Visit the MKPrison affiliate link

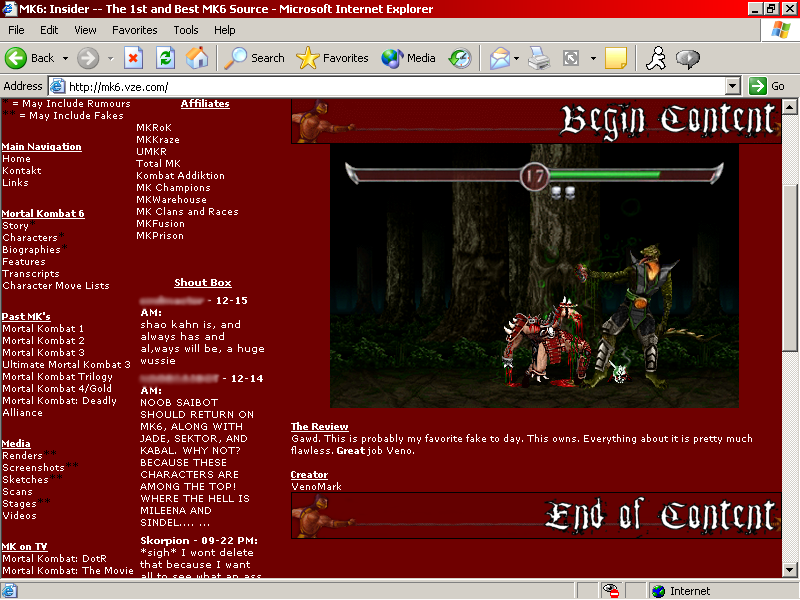(160, 235)
